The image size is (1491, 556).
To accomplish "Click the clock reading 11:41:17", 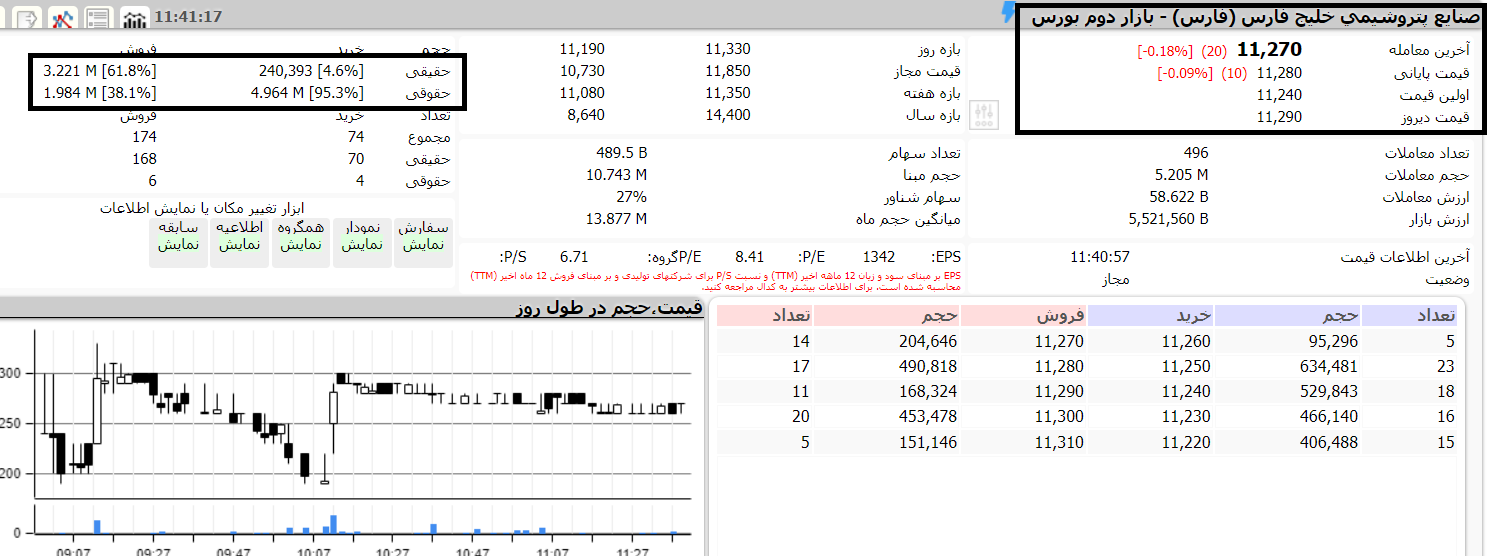I will [189, 17].
